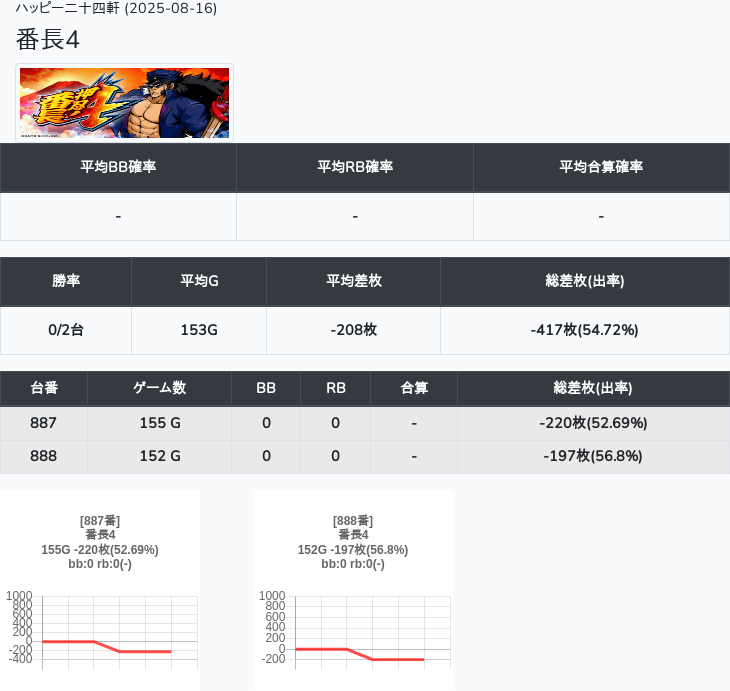Open the [888番] slump graph
Screen dimensions: 730x691
click(x=353, y=588)
